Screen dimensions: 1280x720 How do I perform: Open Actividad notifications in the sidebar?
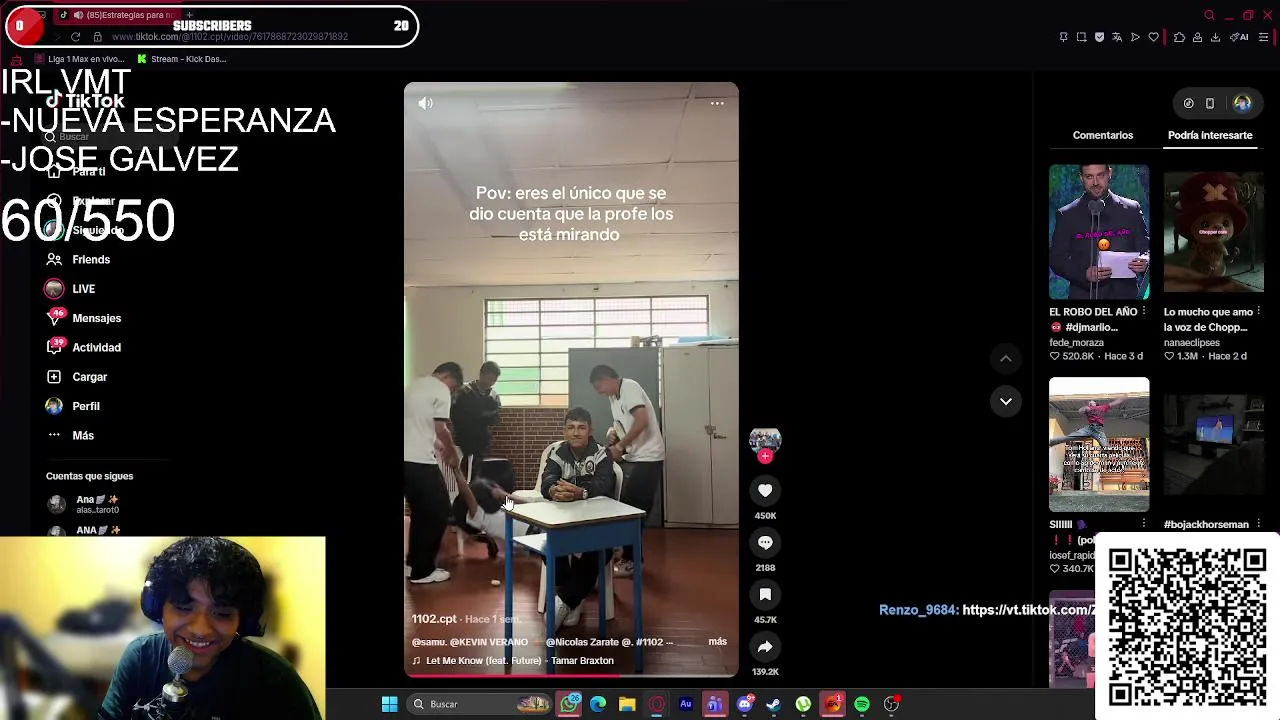(x=83, y=347)
